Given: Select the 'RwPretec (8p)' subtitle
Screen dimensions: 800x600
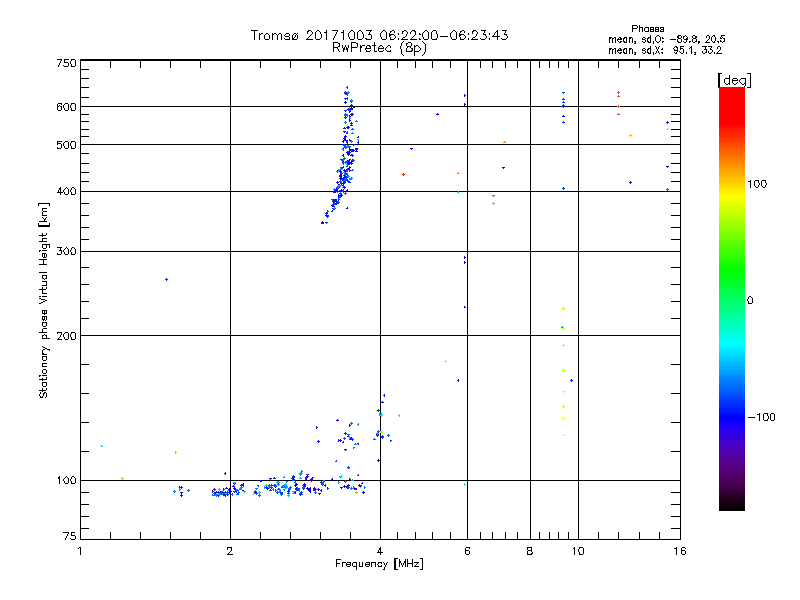Looking at the screenshot, I should (379, 48).
